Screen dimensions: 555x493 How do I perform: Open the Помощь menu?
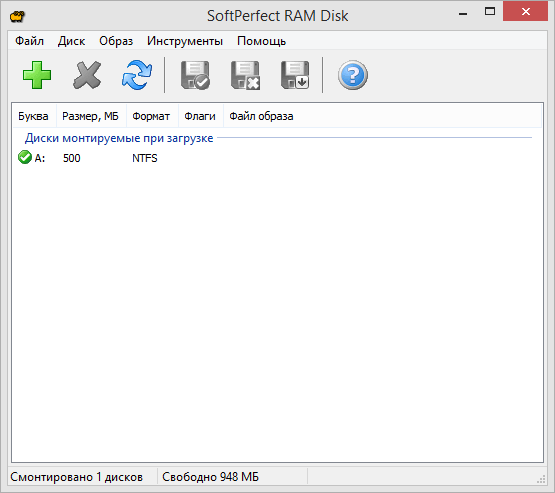click(x=262, y=41)
